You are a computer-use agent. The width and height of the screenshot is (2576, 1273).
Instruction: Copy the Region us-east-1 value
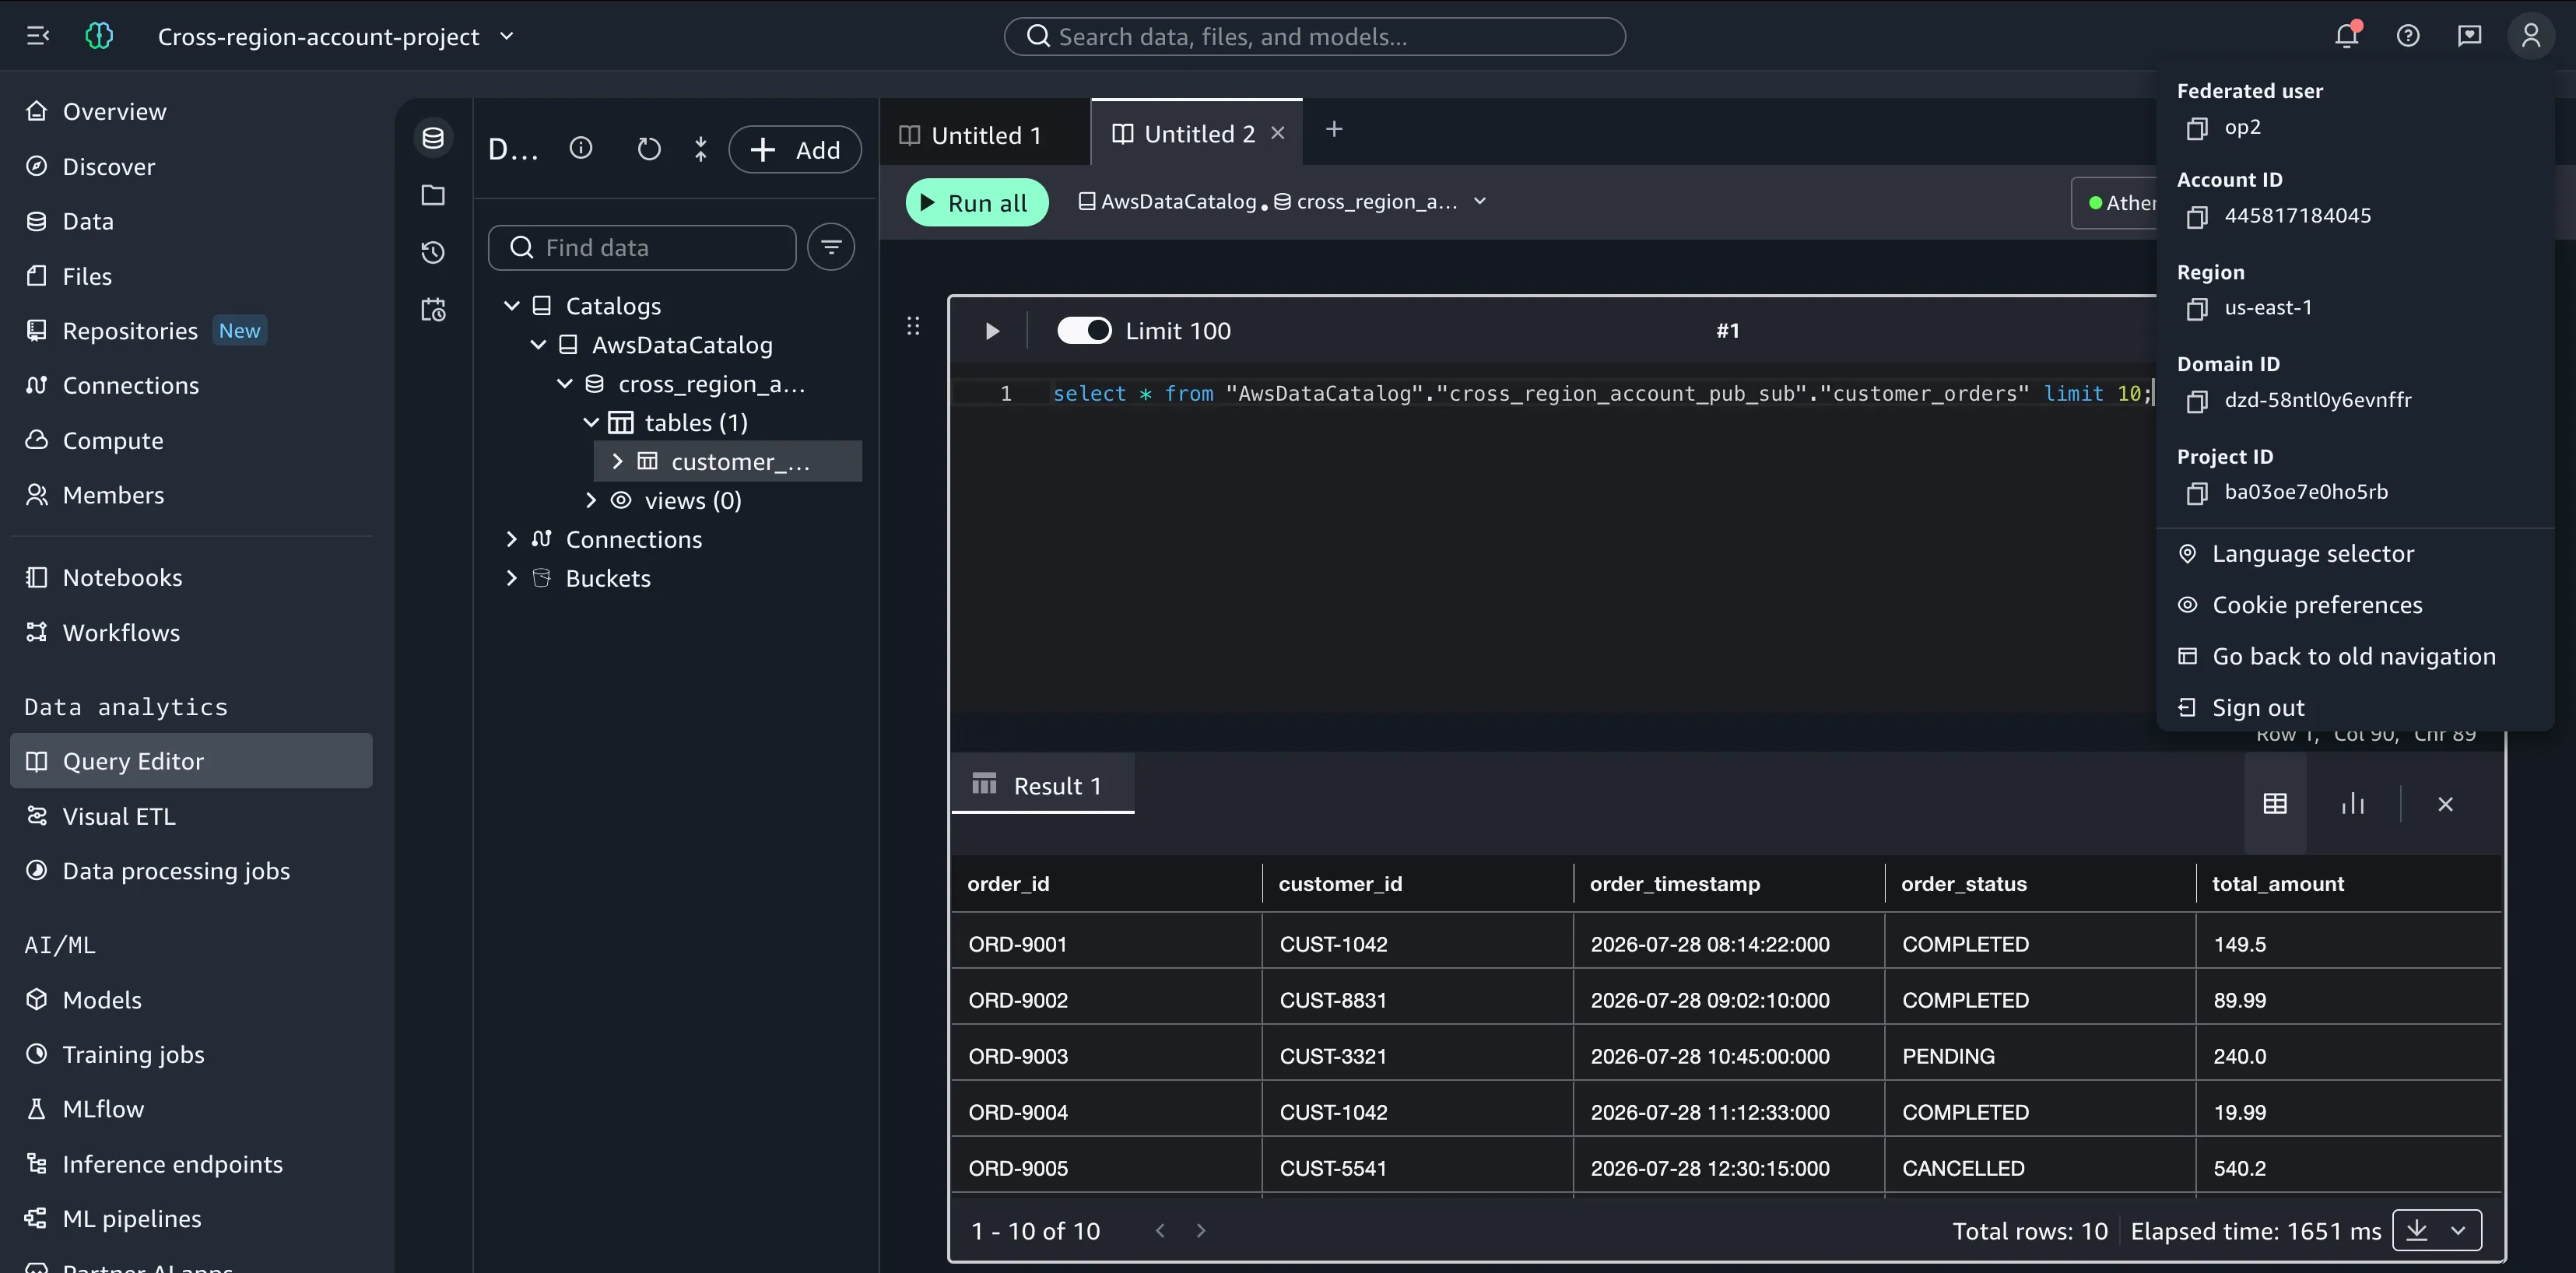coord(2197,309)
